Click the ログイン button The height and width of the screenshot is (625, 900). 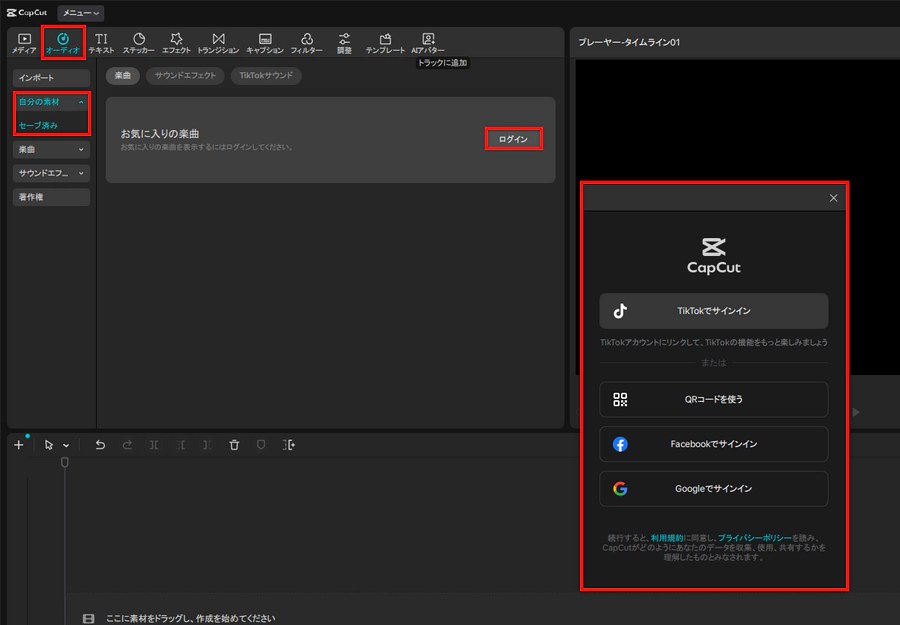coord(513,139)
